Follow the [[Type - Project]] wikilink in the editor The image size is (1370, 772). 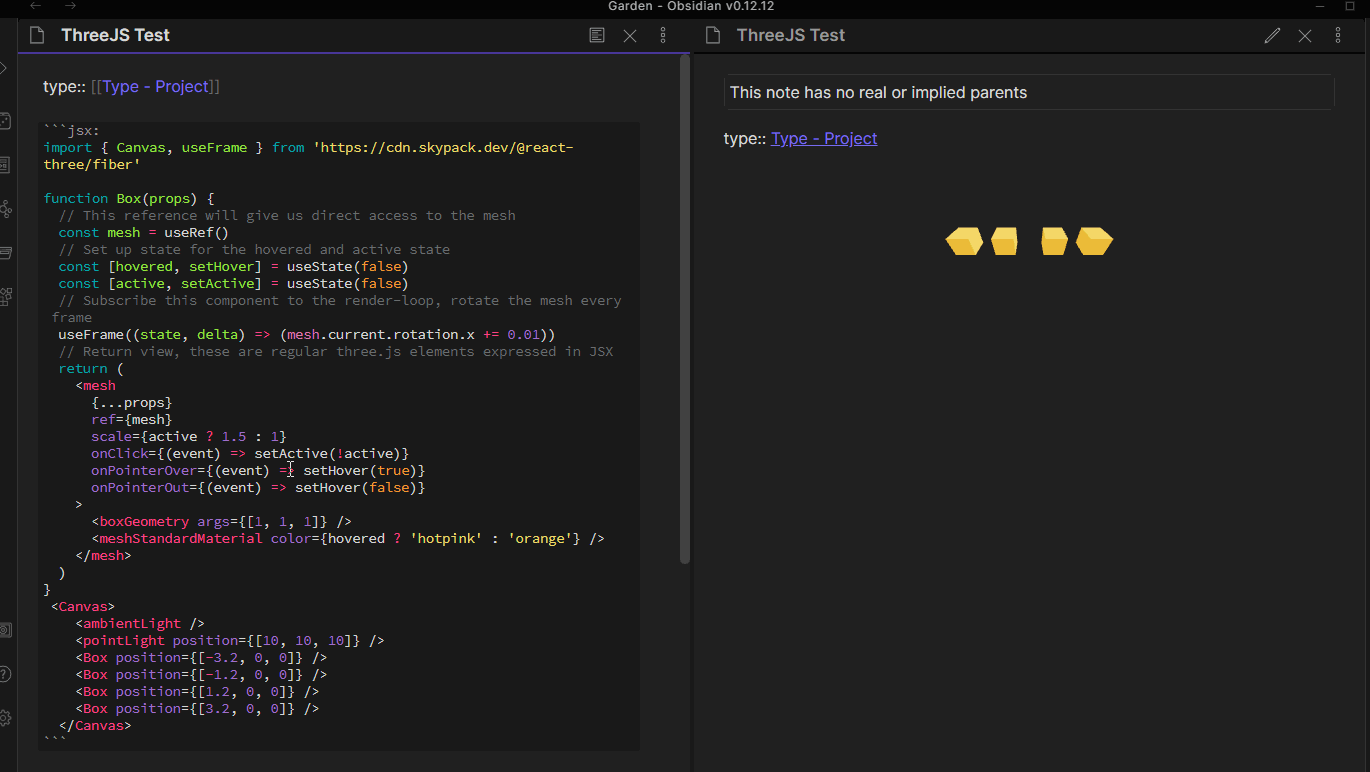[155, 86]
